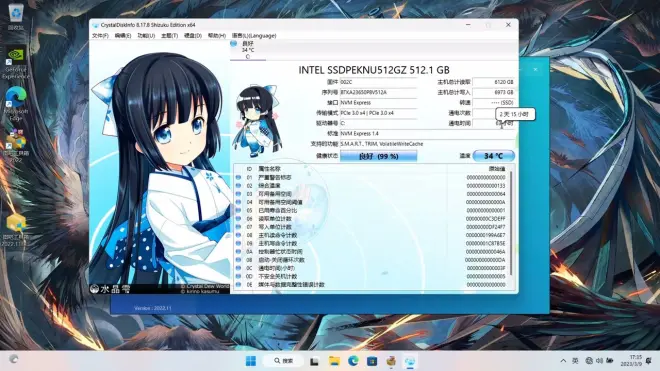660x371 pixels.
Task: Click the firmware field showing 002C
Action: pos(378,82)
